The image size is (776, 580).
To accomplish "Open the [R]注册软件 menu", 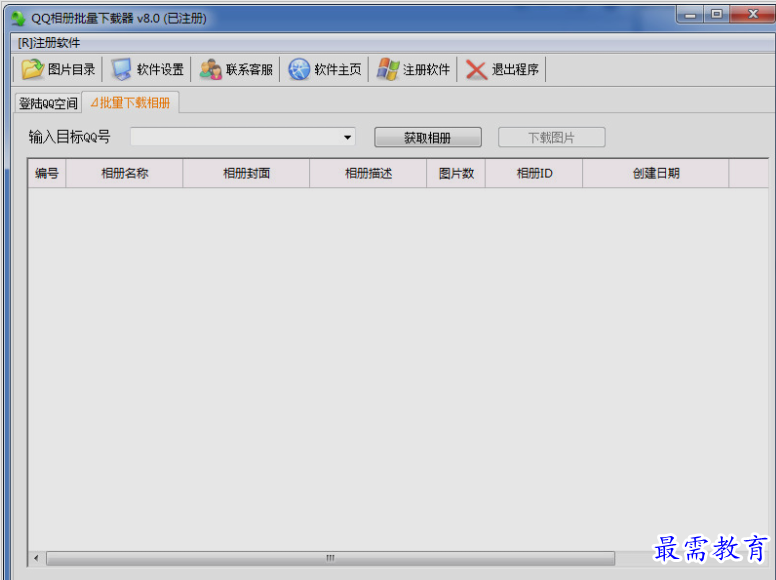I will pyautogui.click(x=49, y=43).
